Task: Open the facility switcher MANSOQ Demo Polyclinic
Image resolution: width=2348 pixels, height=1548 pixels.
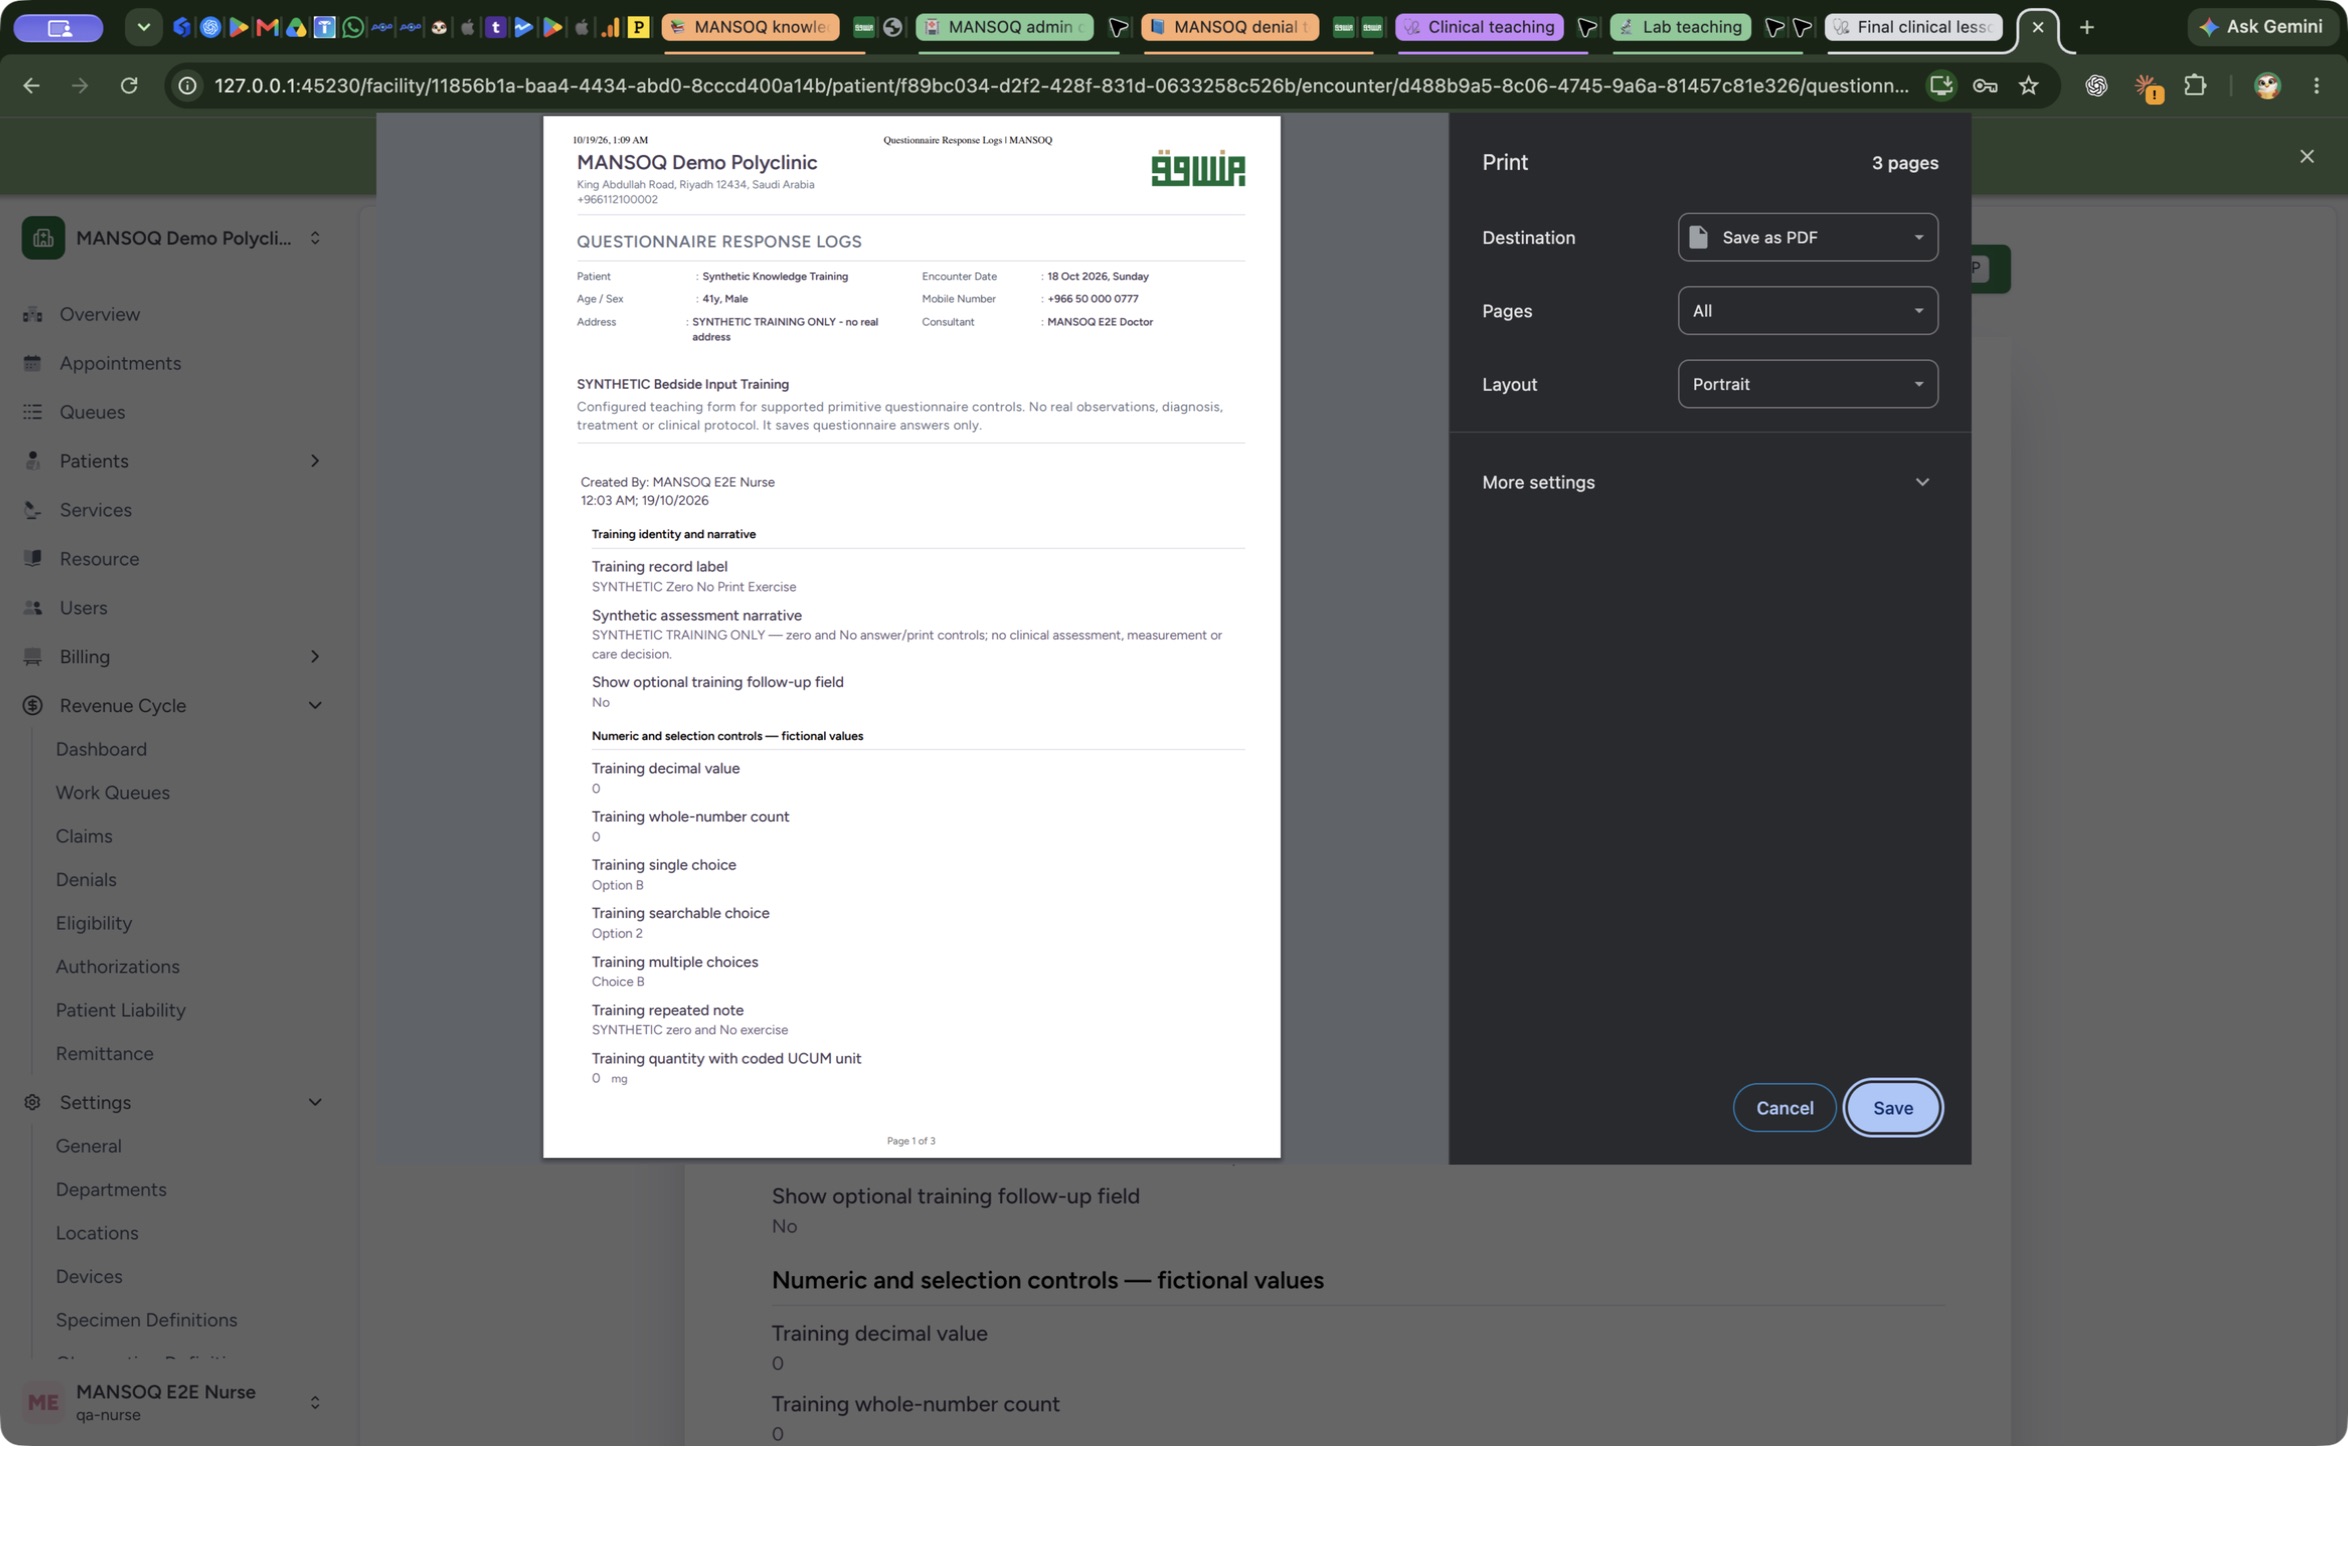Action: click(174, 238)
